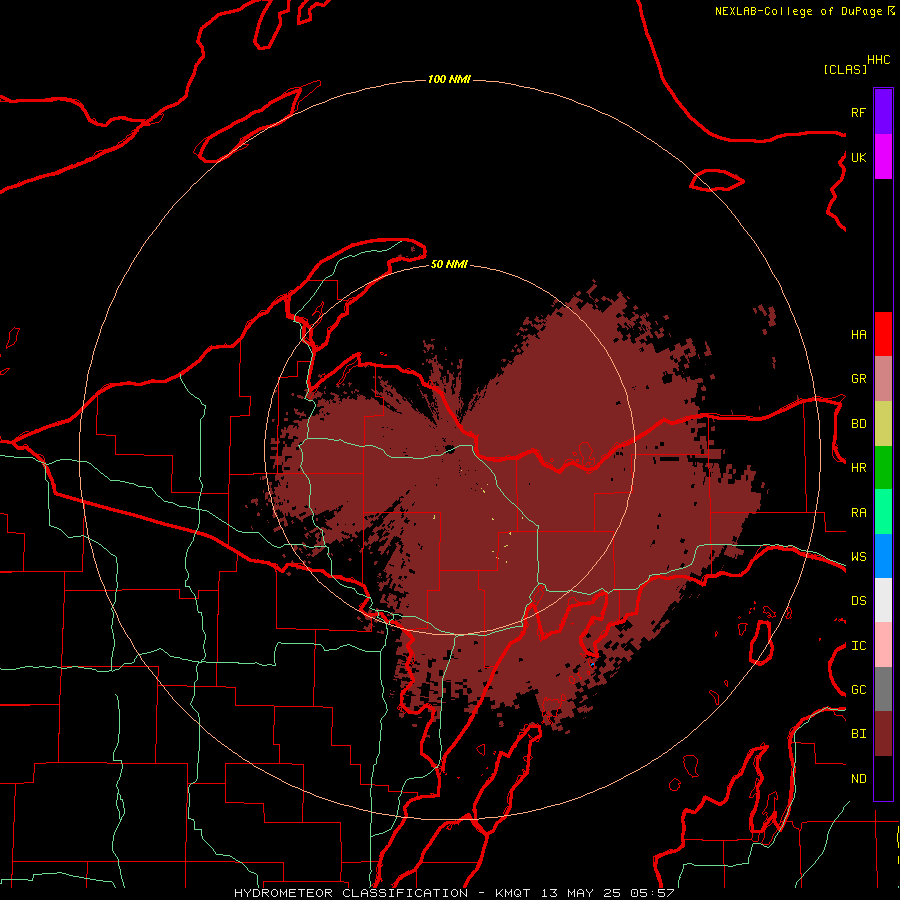The image size is (900, 900).
Task: Click the GC legend label
Action: point(858,689)
